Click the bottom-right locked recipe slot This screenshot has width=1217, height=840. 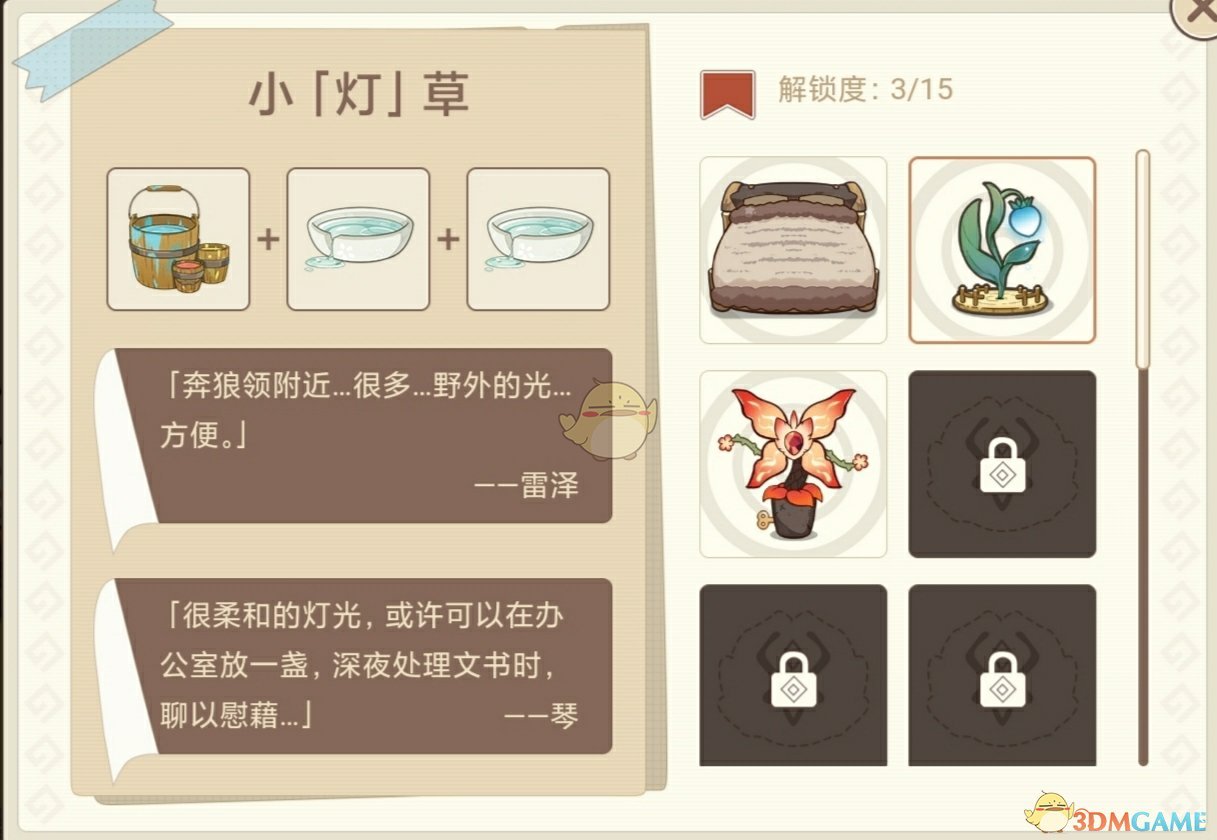(x=1002, y=675)
